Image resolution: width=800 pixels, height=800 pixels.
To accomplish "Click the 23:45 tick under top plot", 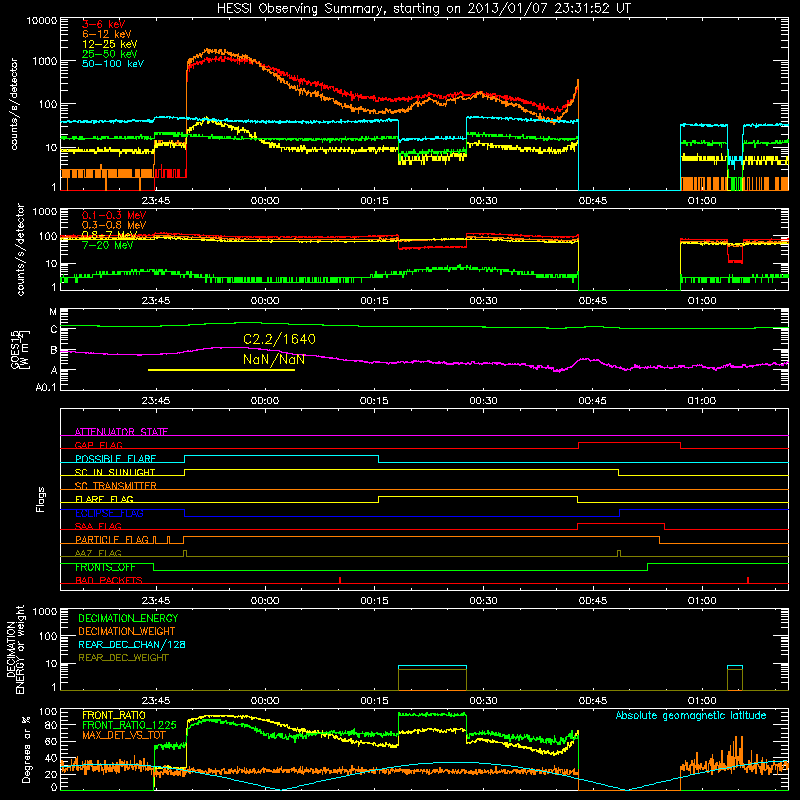I will click(156, 201).
